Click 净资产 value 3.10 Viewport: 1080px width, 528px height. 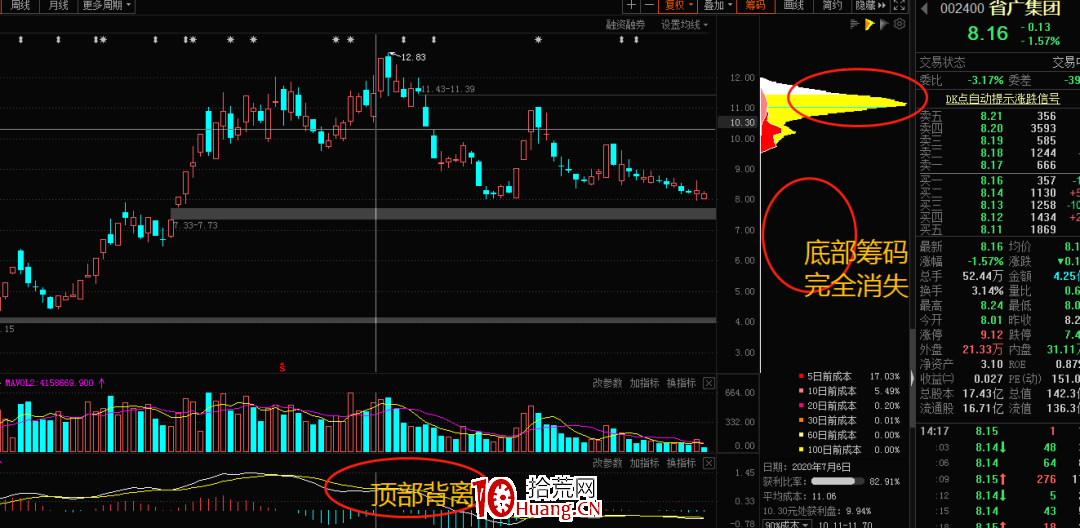point(991,365)
